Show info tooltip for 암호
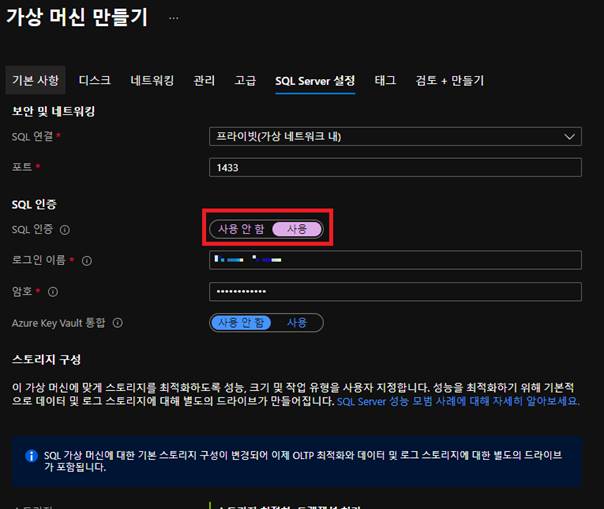604x509 pixels. point(53,292)
